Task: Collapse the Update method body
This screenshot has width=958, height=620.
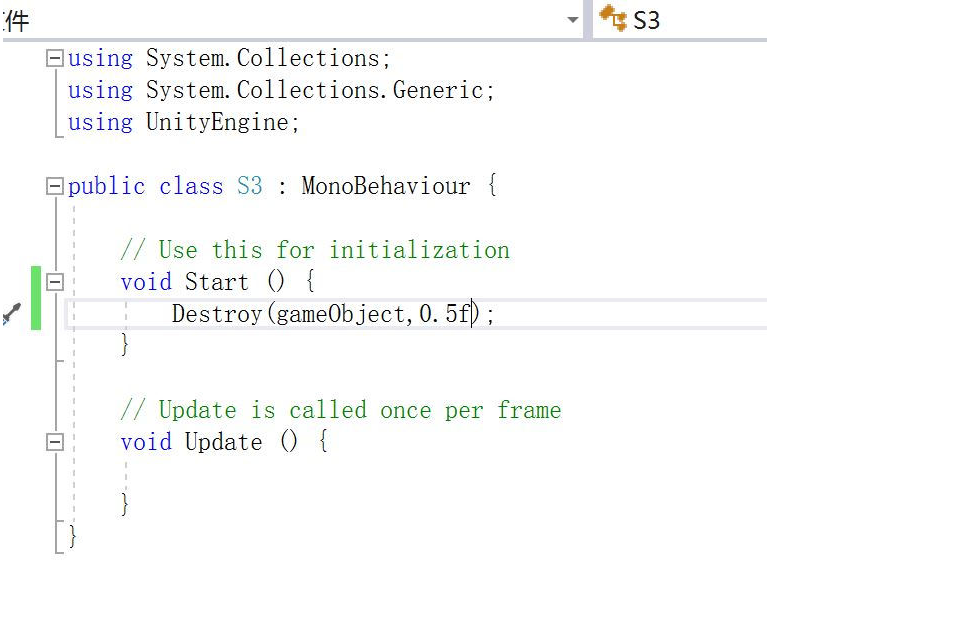Action: (x=55, y=442)
